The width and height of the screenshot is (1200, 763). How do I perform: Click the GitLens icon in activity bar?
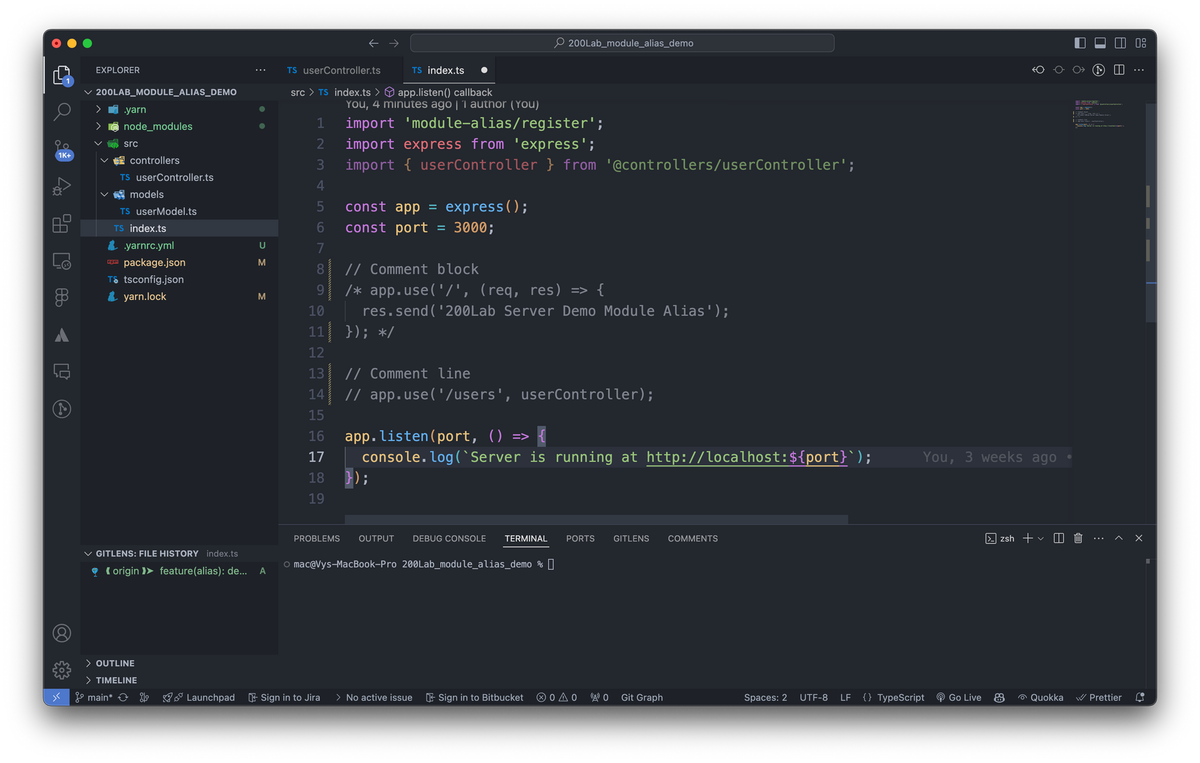62,409
